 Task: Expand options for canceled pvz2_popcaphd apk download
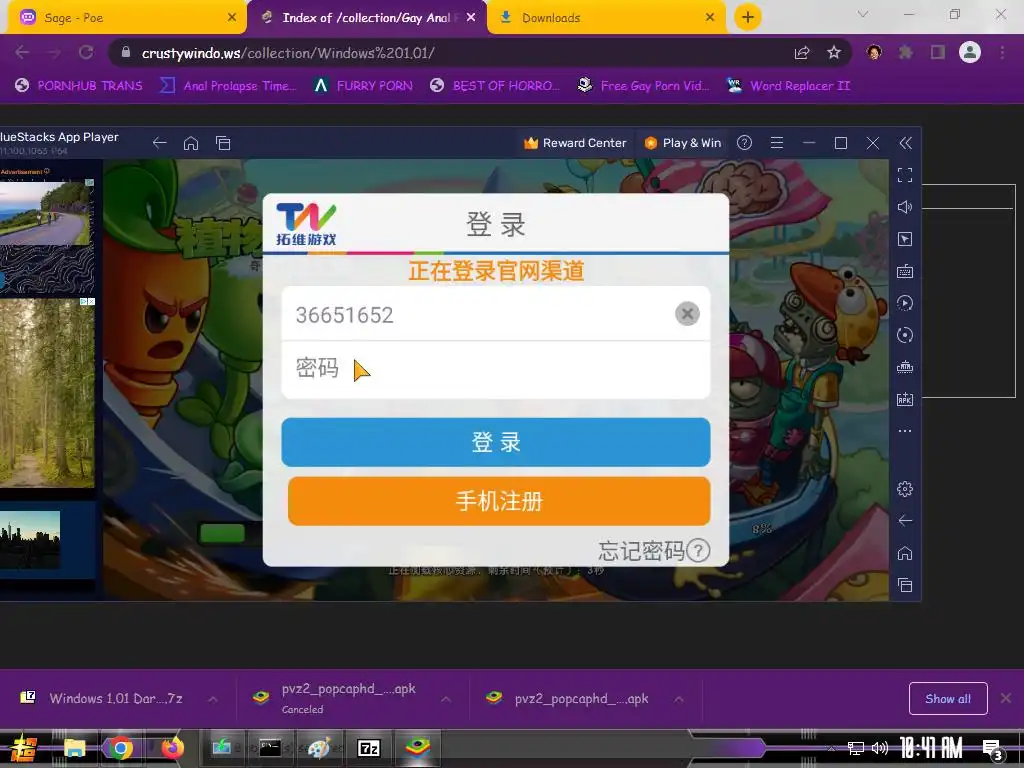click(x=446, y=699)
